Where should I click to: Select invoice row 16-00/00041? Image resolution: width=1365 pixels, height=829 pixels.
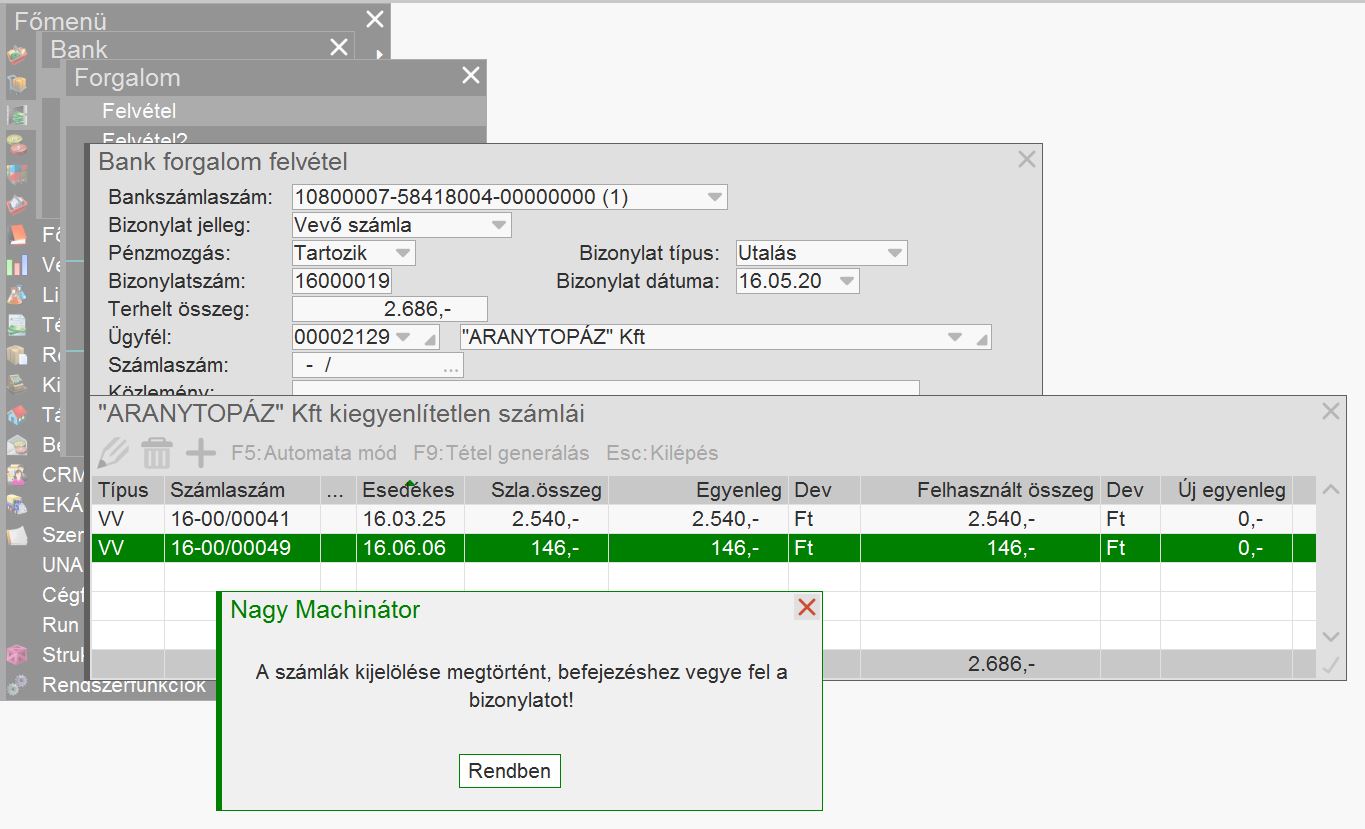pyautogui.click(x=704, y=519)
